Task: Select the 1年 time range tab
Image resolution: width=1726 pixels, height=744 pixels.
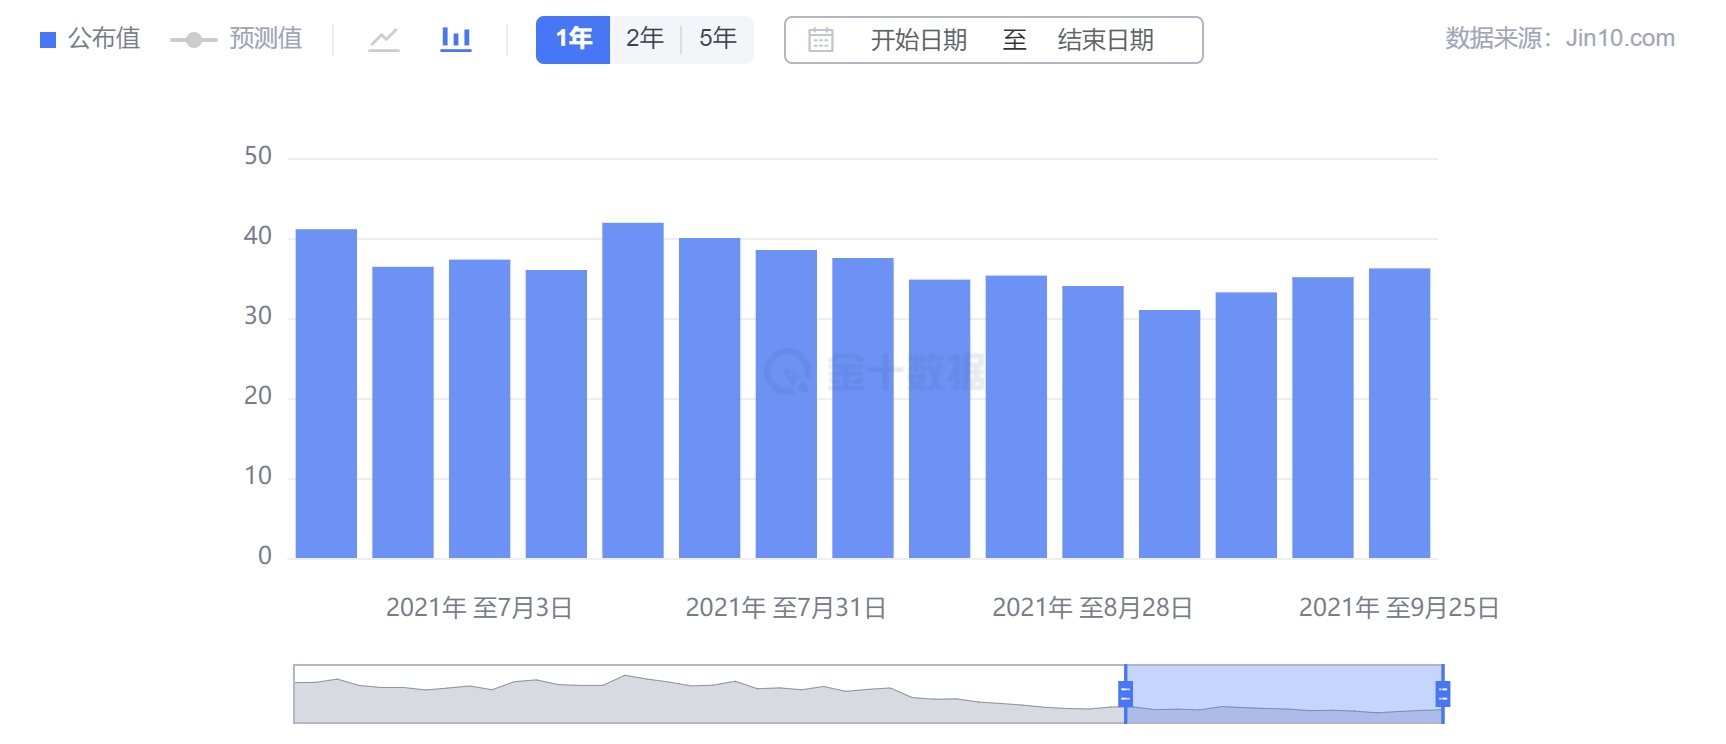Action: [x=573, y=40]
